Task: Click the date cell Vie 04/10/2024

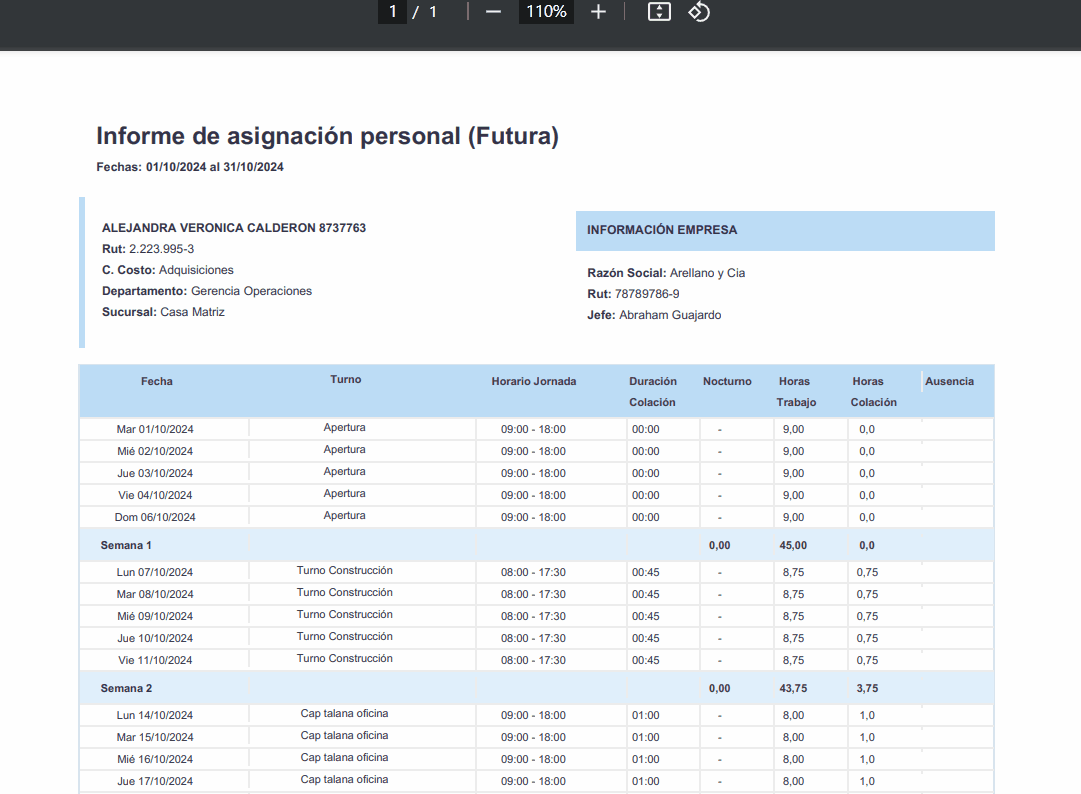Action: [x=155, y=496]
